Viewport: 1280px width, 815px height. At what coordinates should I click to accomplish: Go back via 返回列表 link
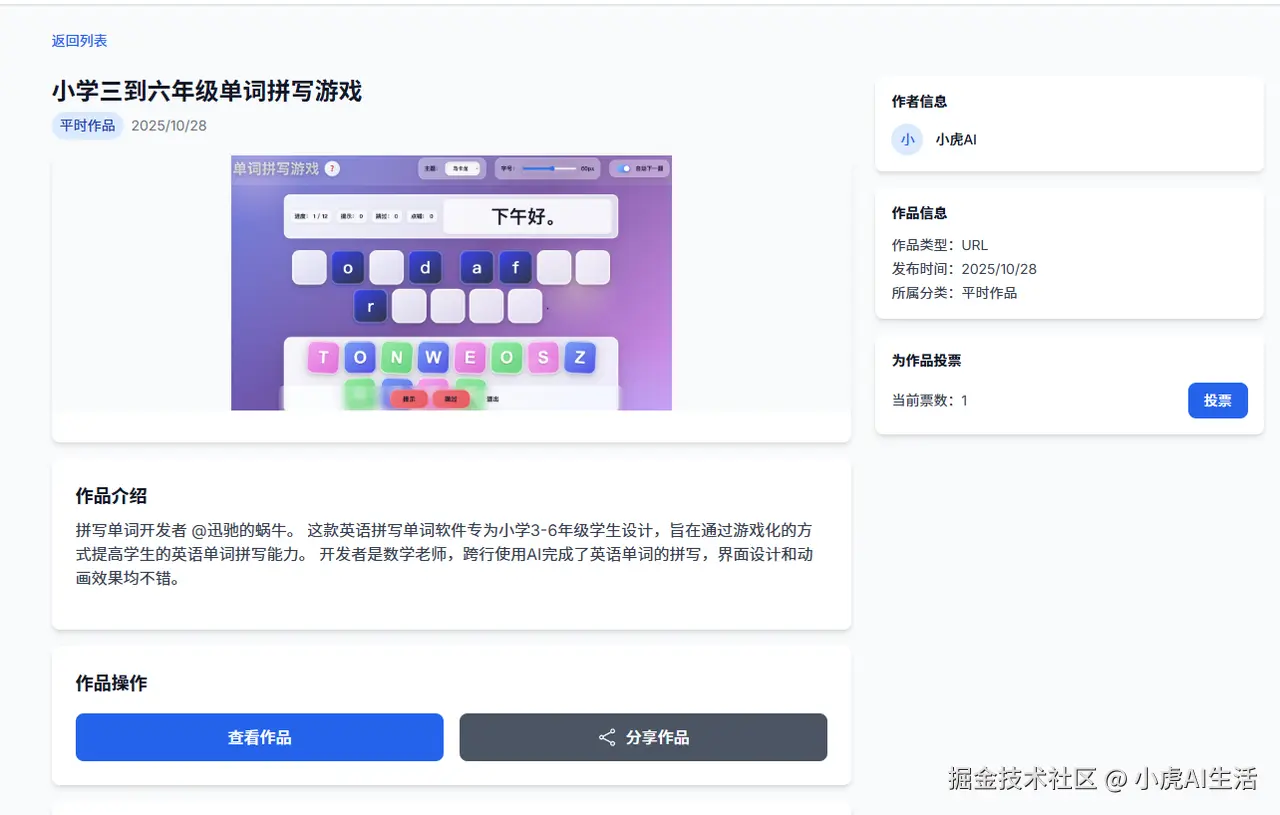79,41
